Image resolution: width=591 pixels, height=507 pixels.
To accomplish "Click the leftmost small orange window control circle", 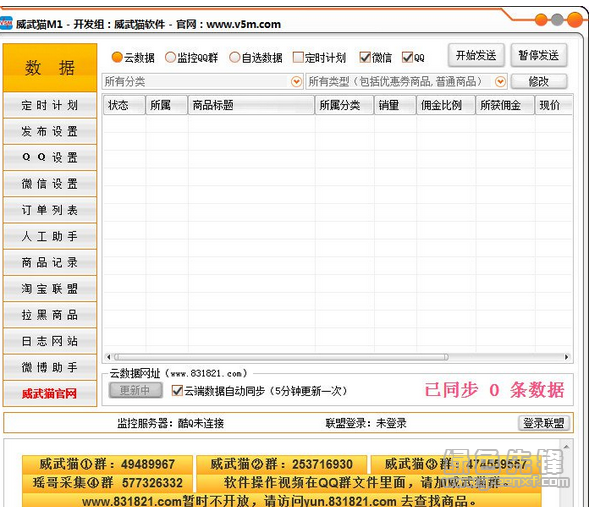I will pos(542,20).
